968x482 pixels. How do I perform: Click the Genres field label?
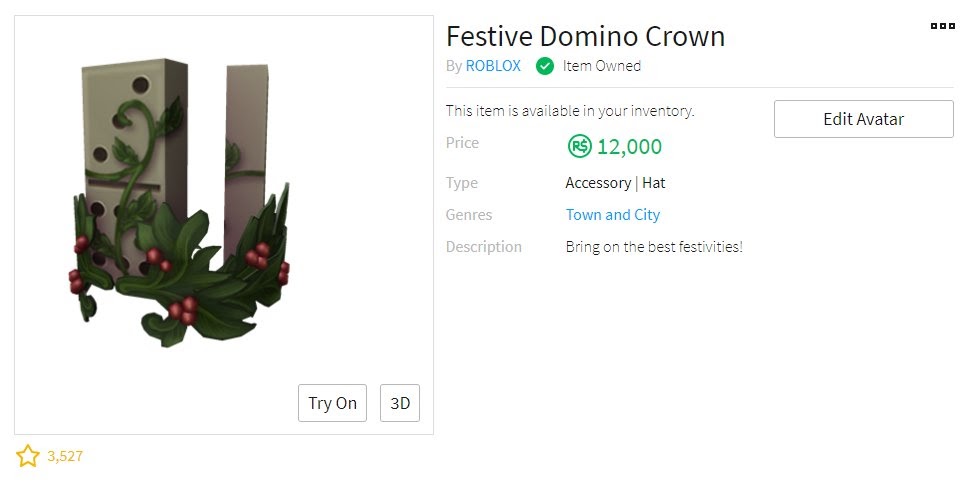(x=469, y=215)
